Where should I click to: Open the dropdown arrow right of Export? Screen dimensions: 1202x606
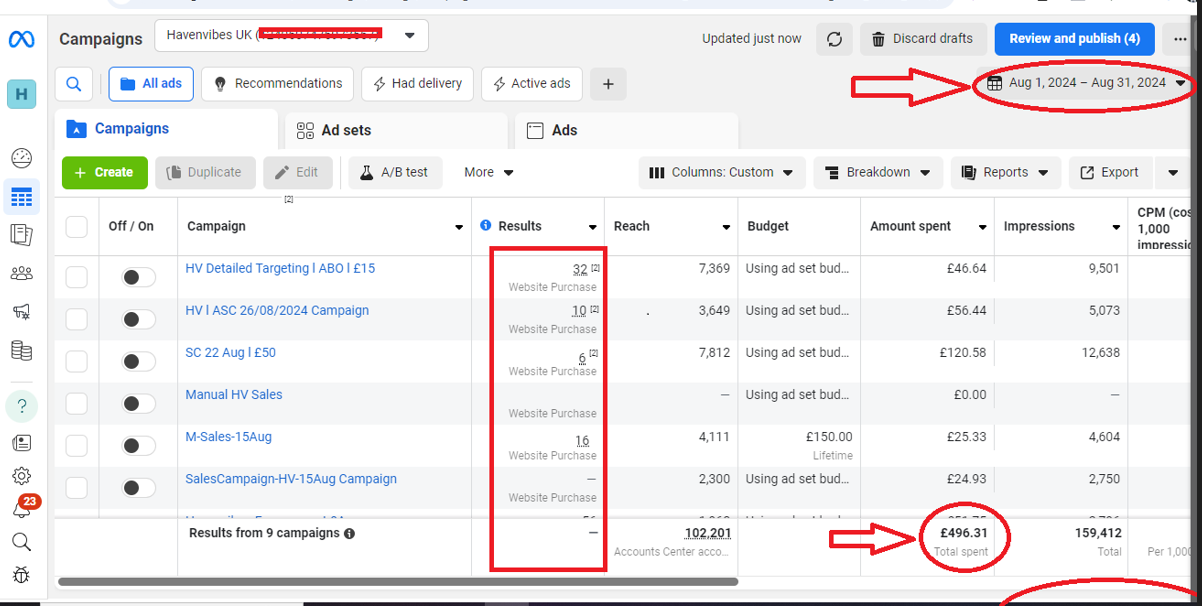pyautogui.click(x=1173, y=172)
